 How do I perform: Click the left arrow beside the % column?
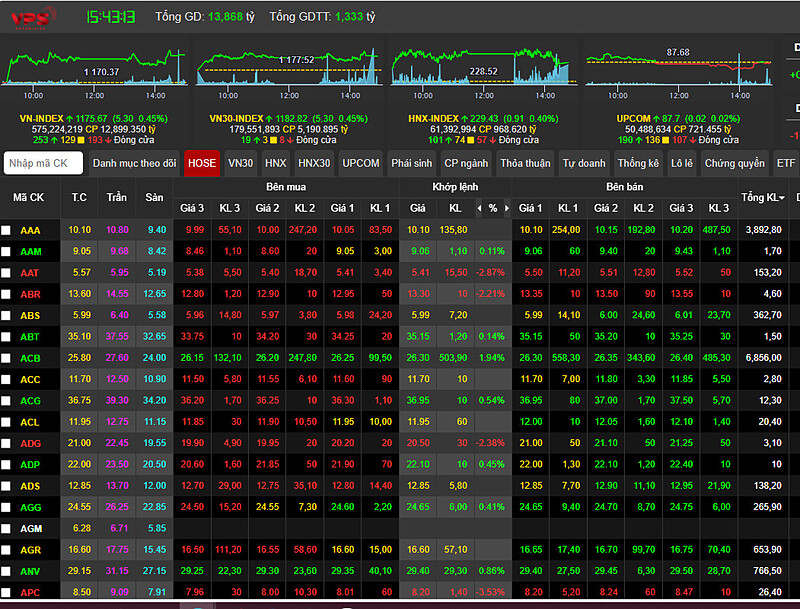[x=479, y=208]
